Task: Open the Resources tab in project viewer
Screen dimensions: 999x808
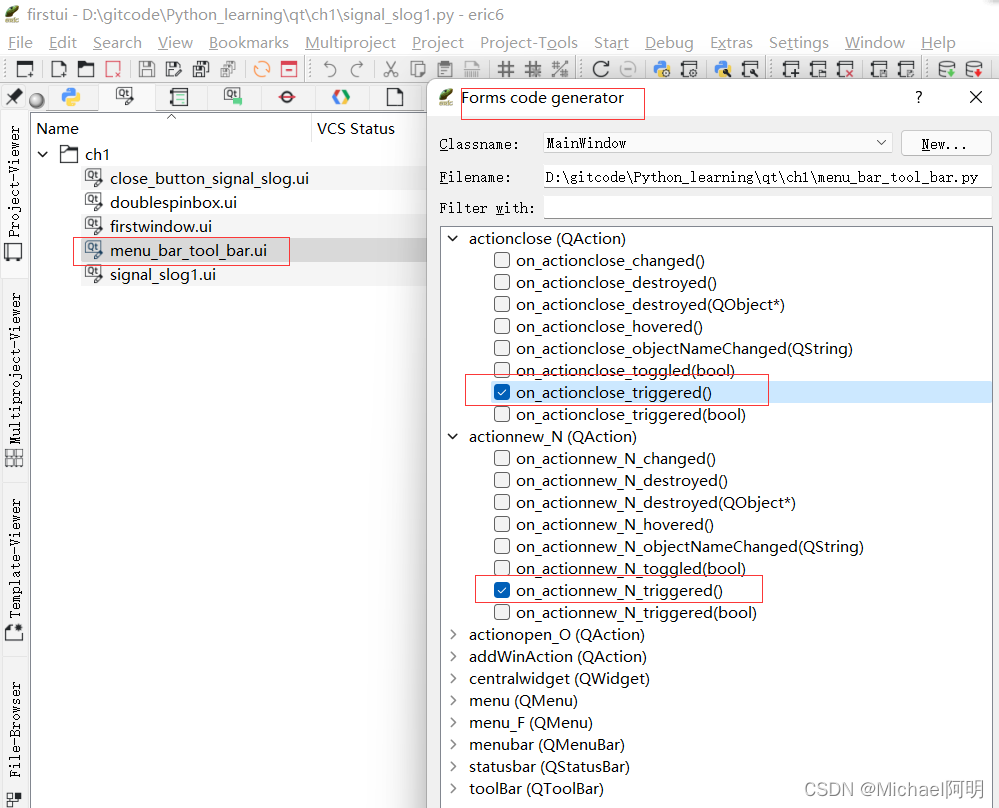Action: (x=179, y=97)
